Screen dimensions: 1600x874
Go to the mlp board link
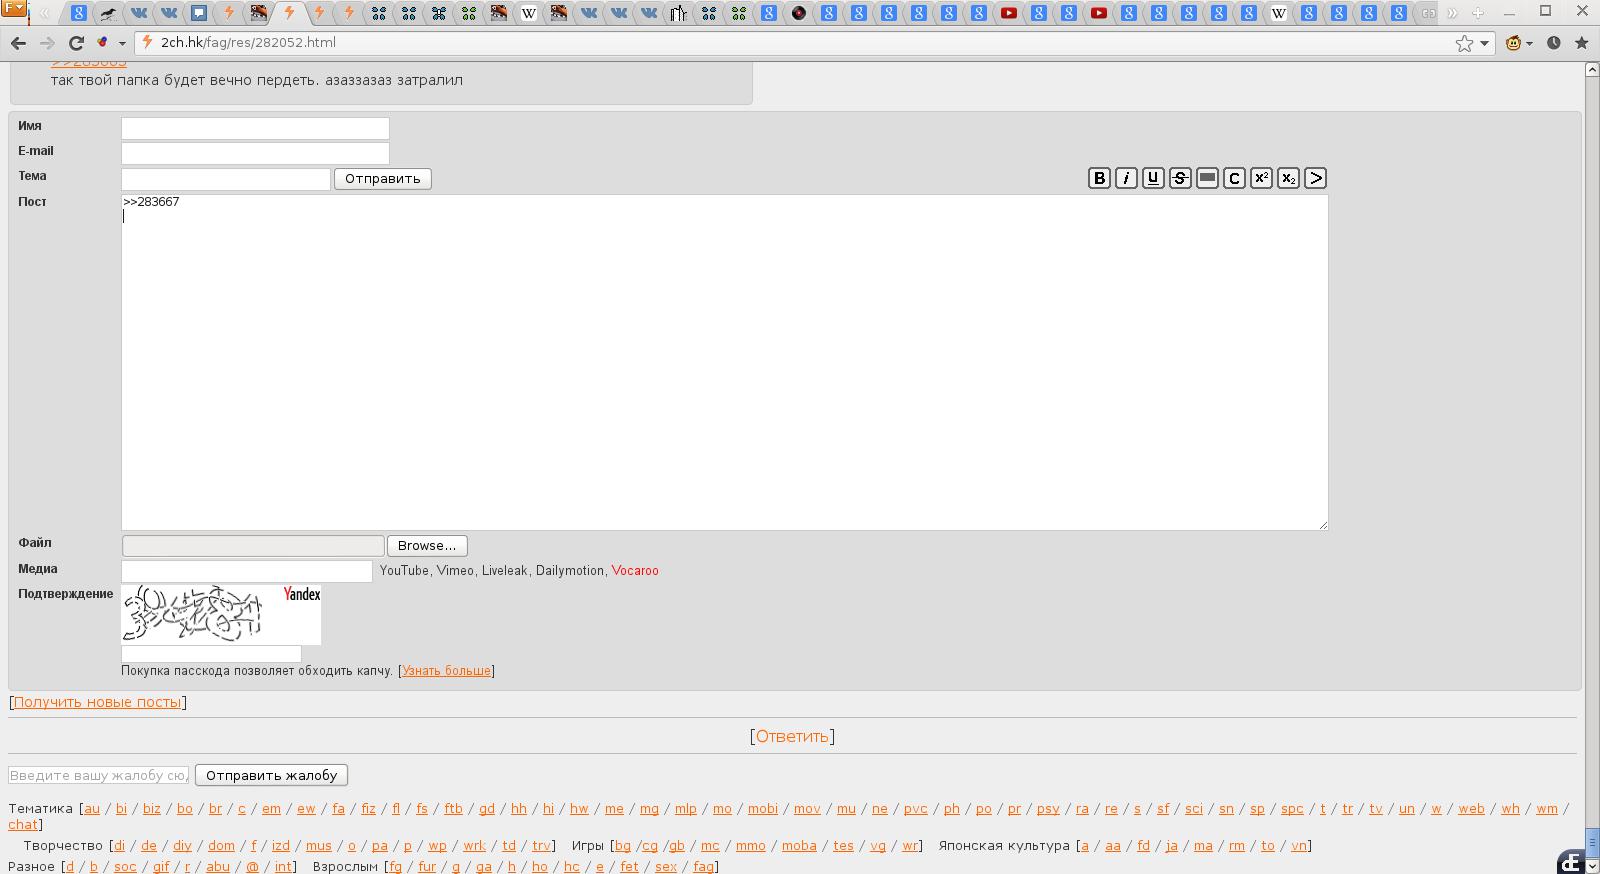(686, 809)
